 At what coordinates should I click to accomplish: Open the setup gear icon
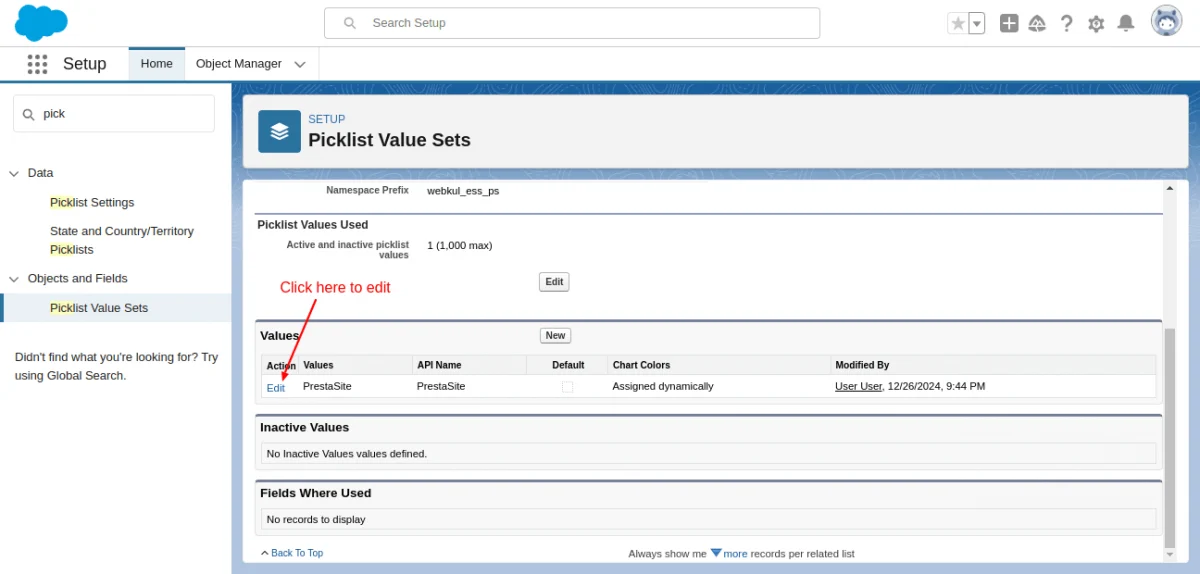coord(1096,23)
